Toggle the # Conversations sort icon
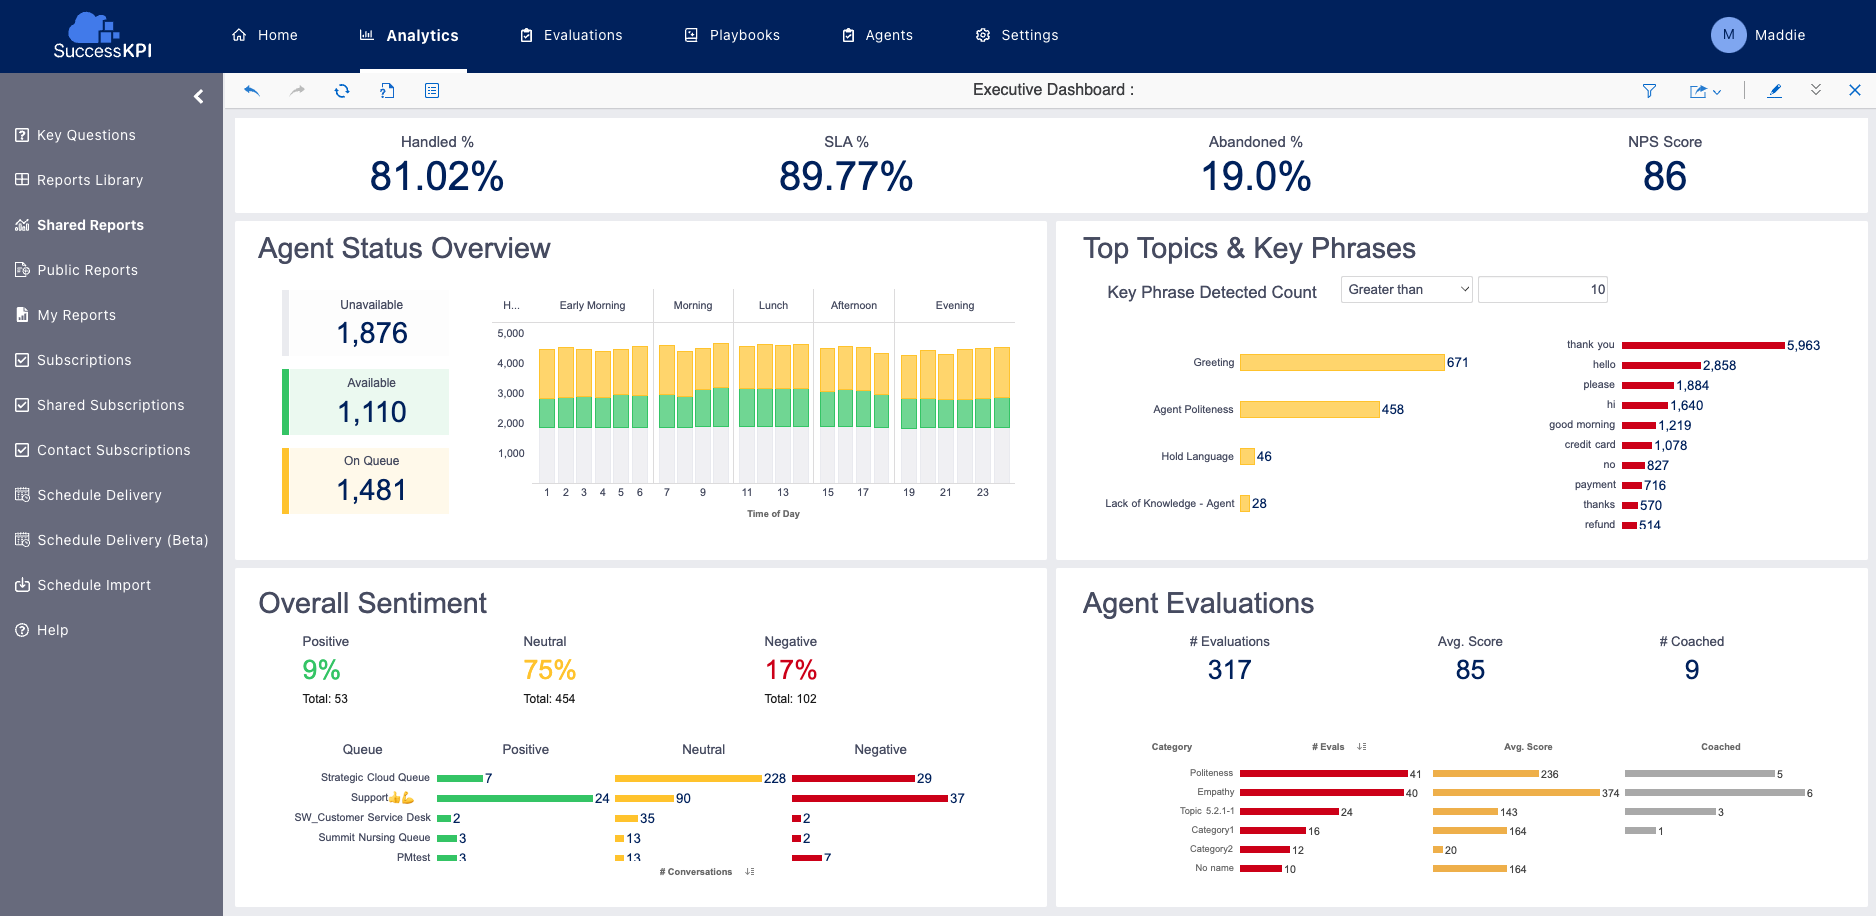Image resolution: width=1876 pixels, height=916 pixels. (x=750, y=872)
